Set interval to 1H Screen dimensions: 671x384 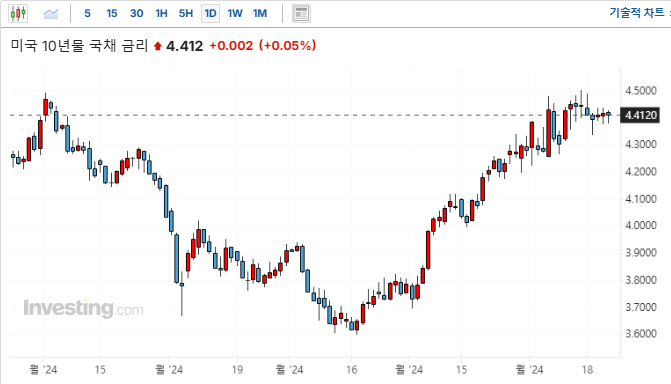[161, 14]
